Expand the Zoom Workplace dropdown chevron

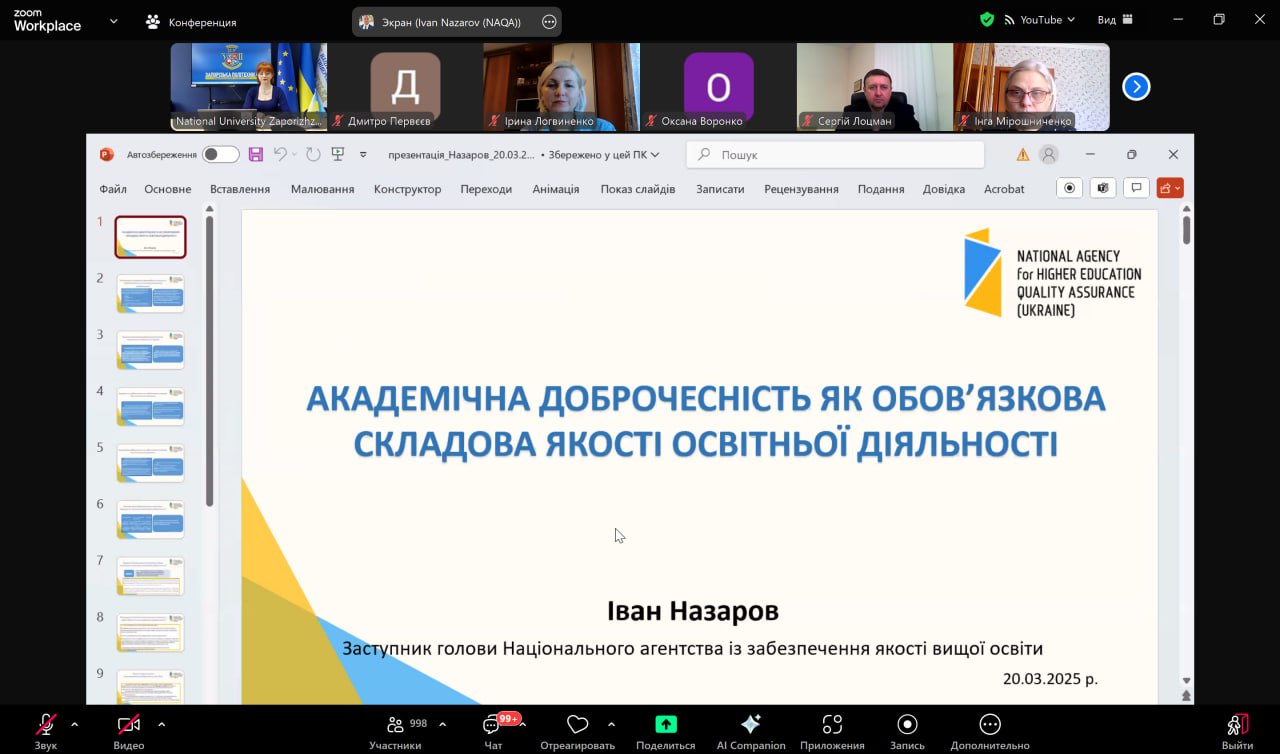(113, 20)
